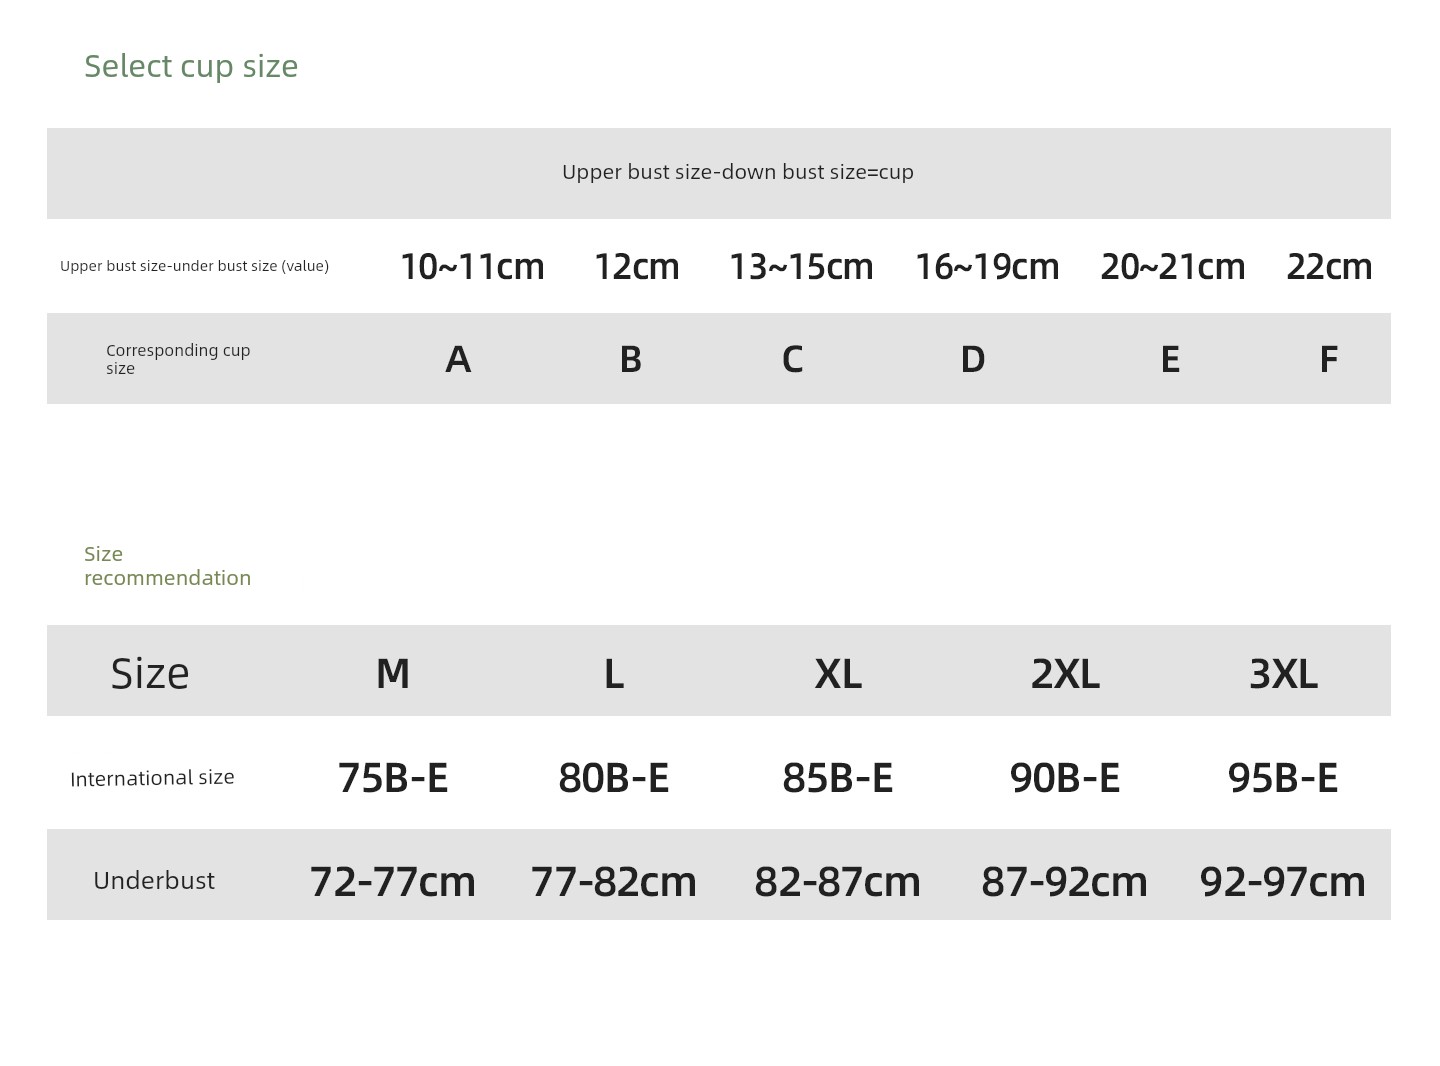Select the 12cm difference value
Screen dimensions: 1440x1066
coord(637,267)
